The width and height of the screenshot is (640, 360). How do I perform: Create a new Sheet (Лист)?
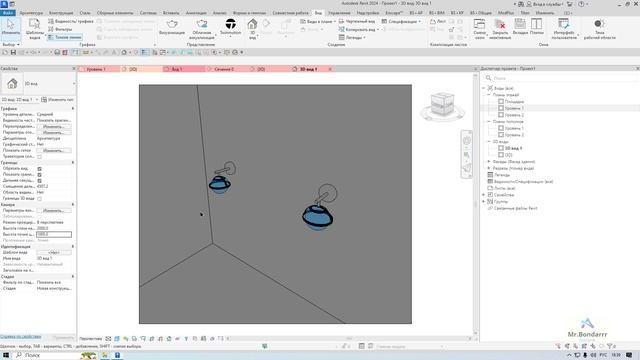(438, 21)
